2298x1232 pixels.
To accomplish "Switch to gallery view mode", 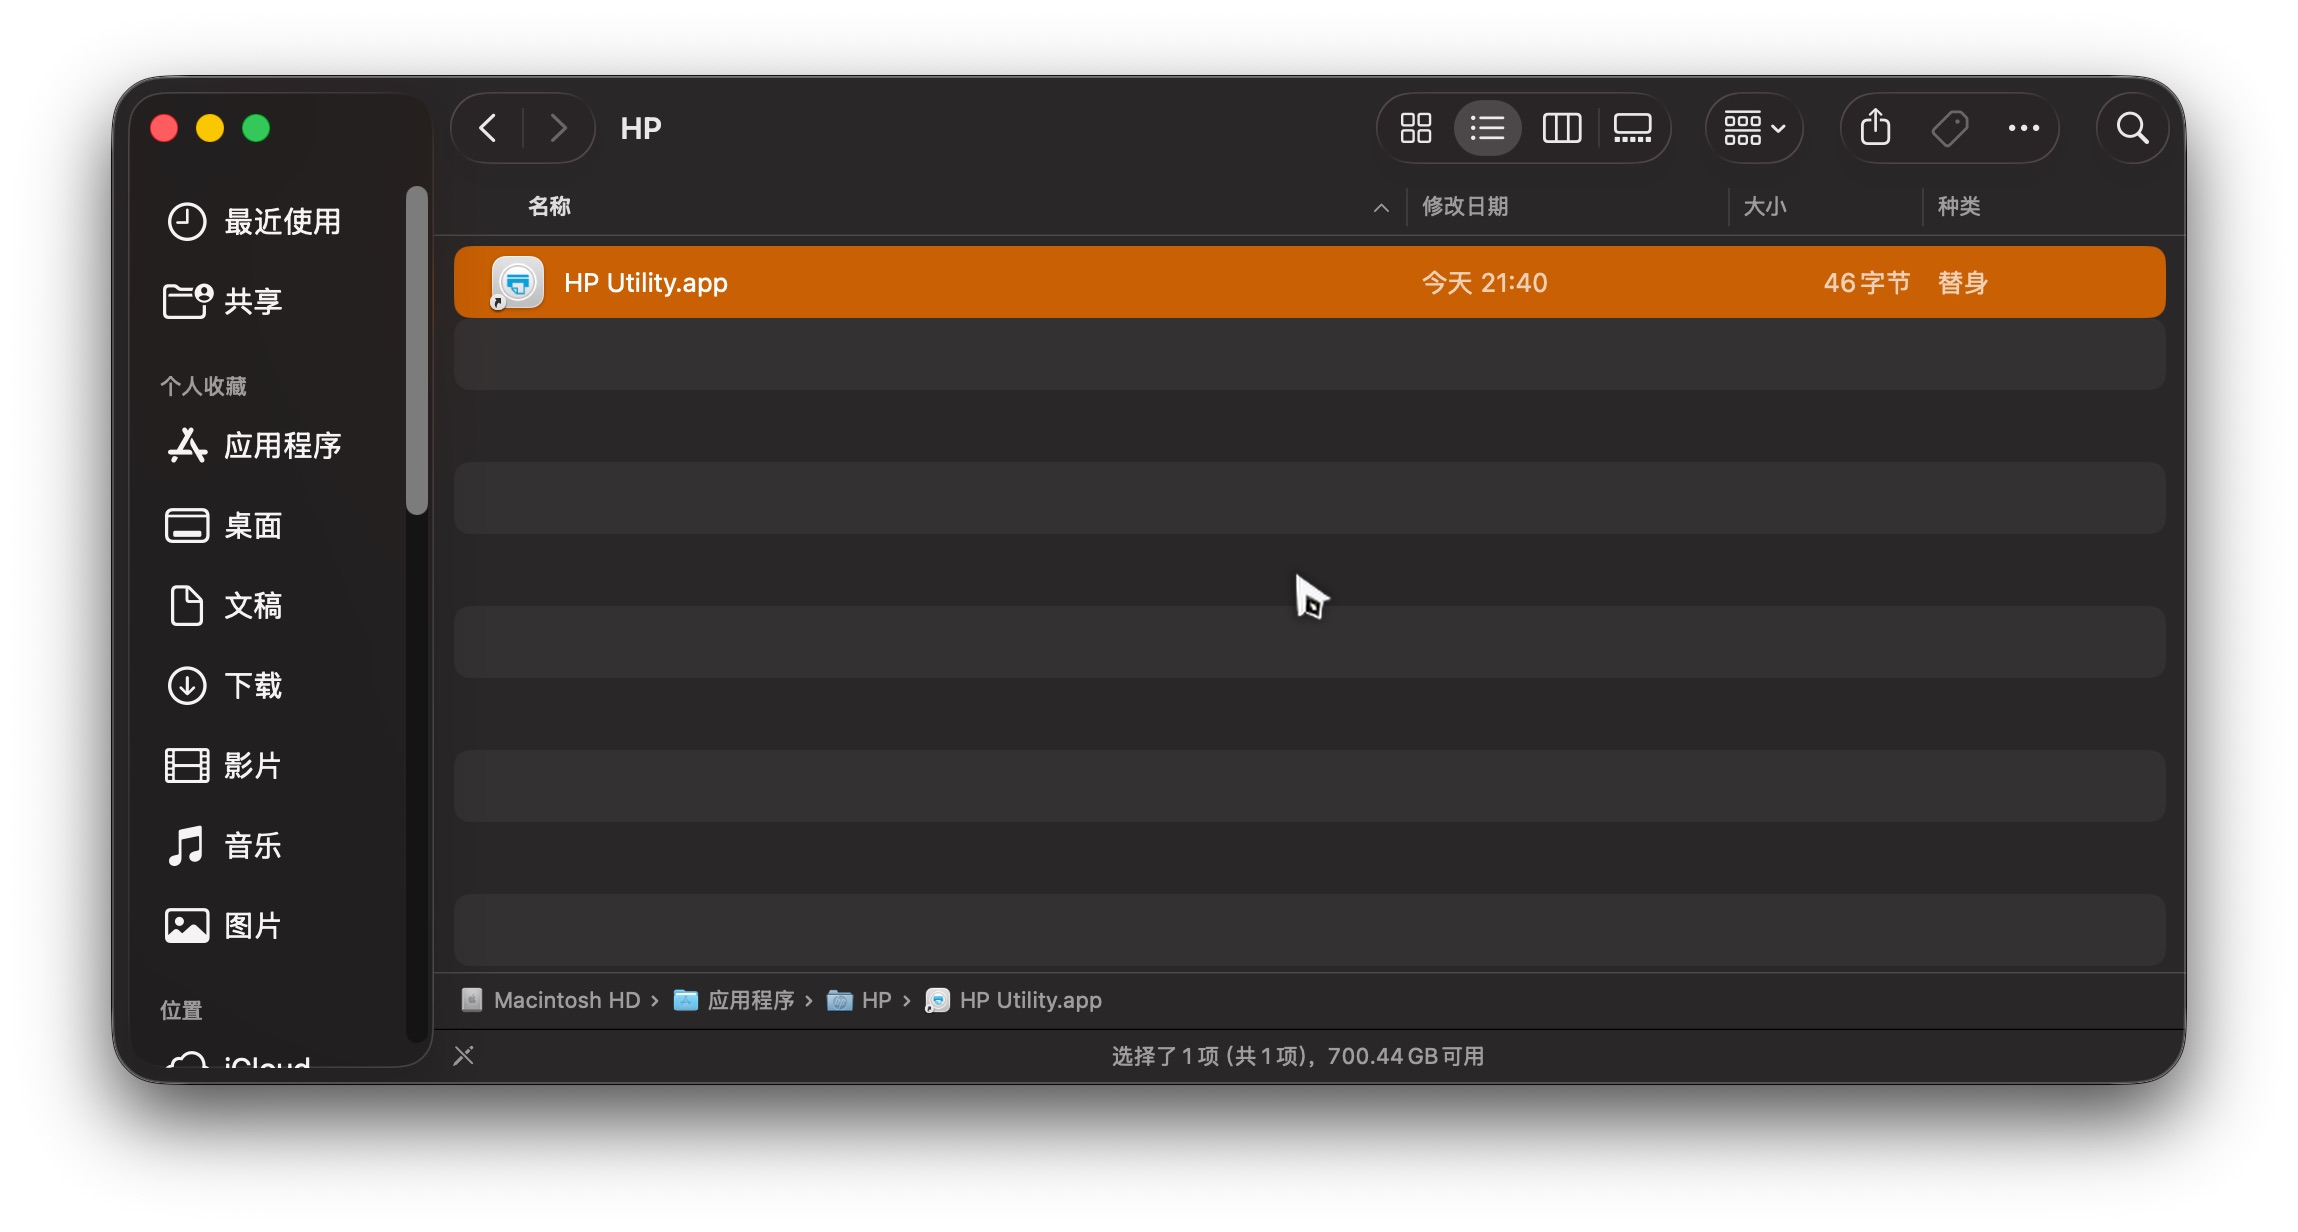I will pyautogui.click(x=1632, y=128).
